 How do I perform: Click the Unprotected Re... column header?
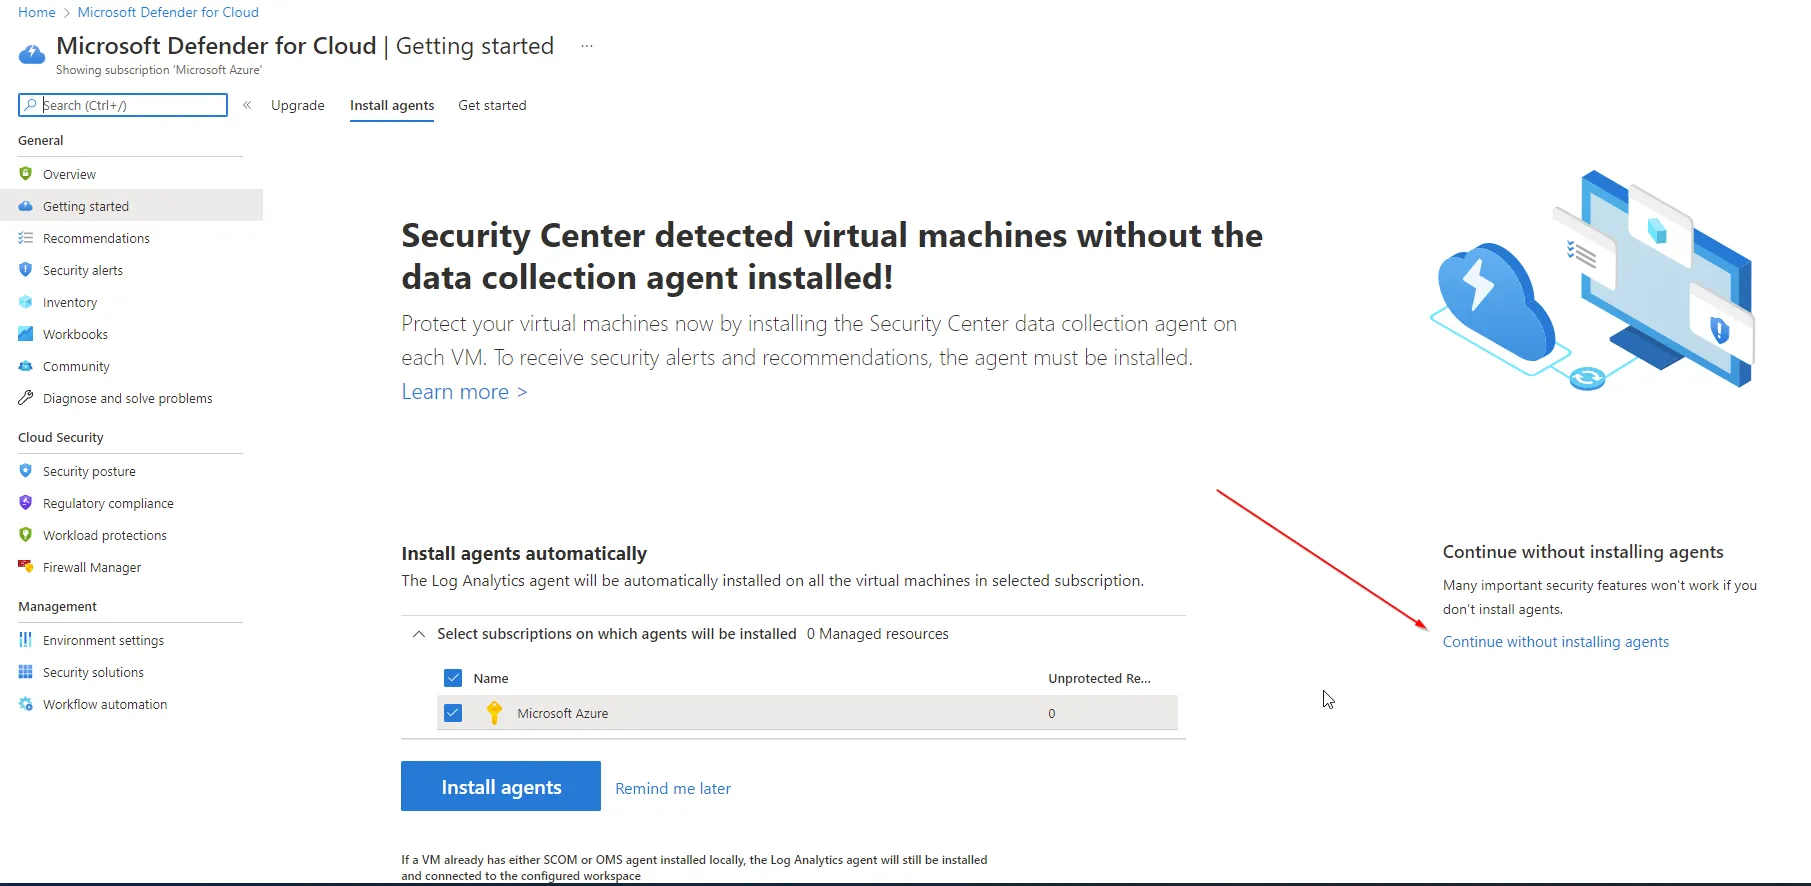click(1099, 678)
